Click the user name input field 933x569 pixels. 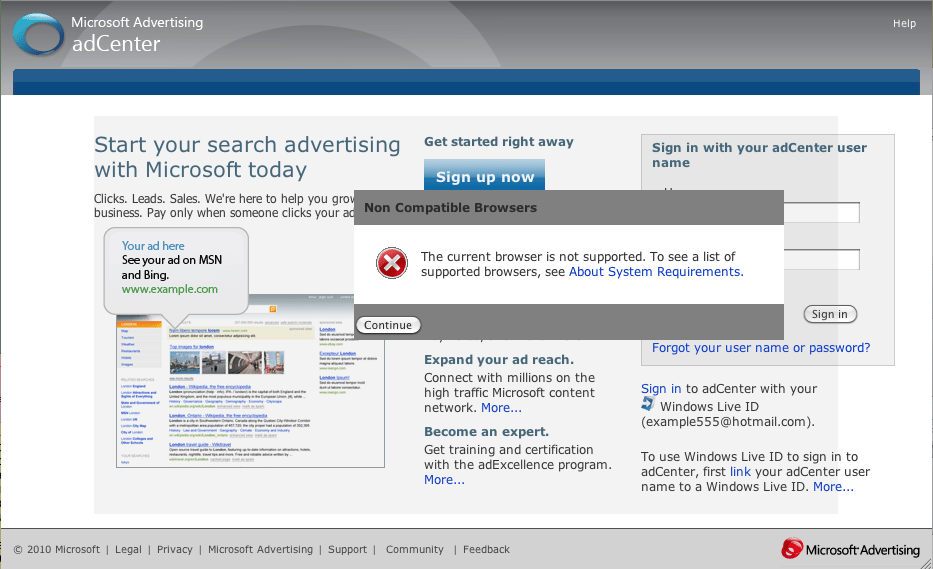[821, 212]
